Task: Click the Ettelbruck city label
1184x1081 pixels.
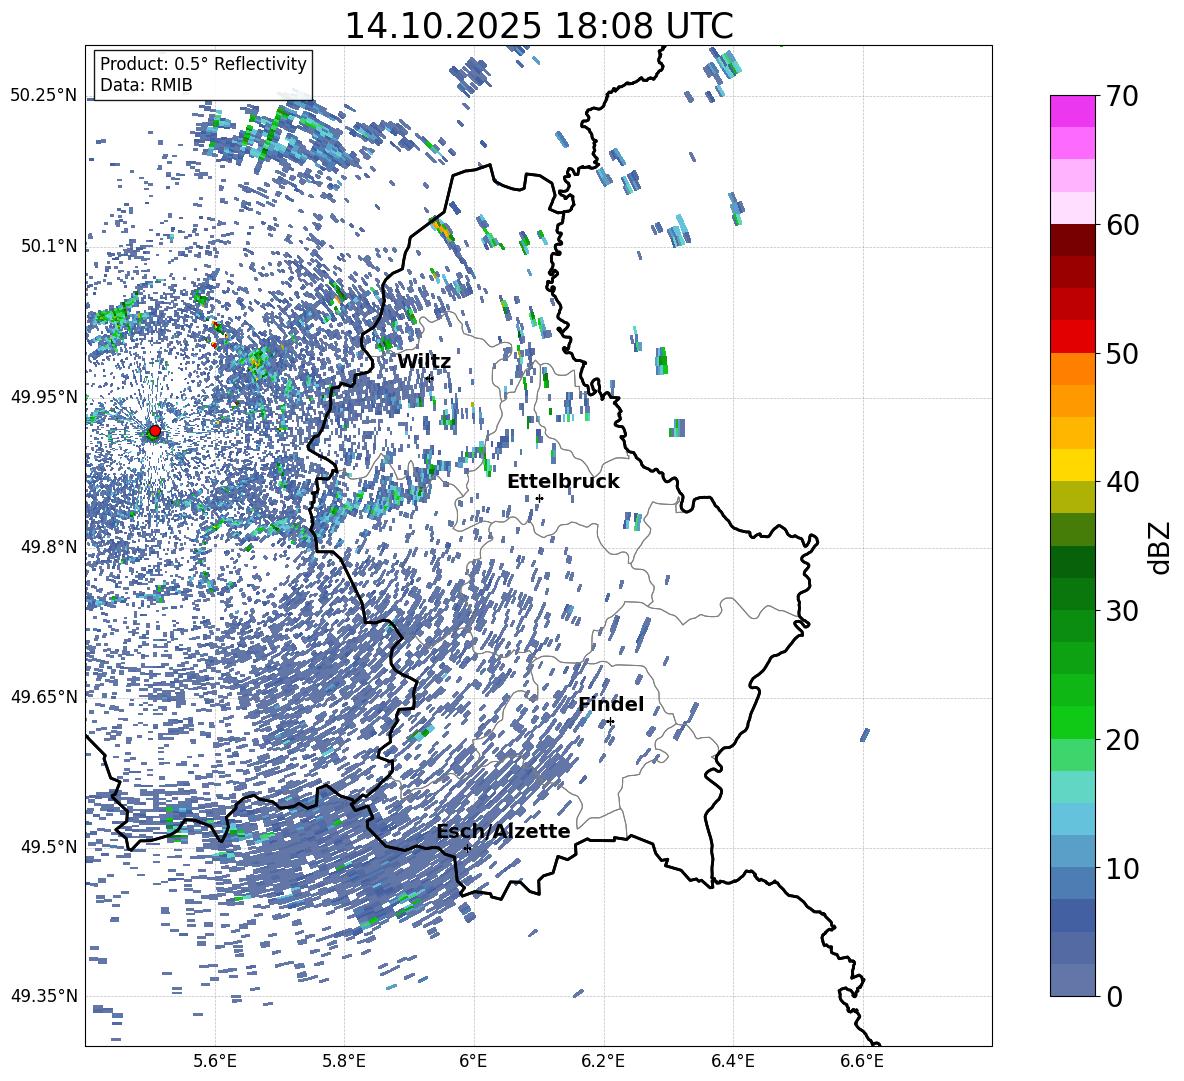Action: pyautogui.click(x=563, y=482)
